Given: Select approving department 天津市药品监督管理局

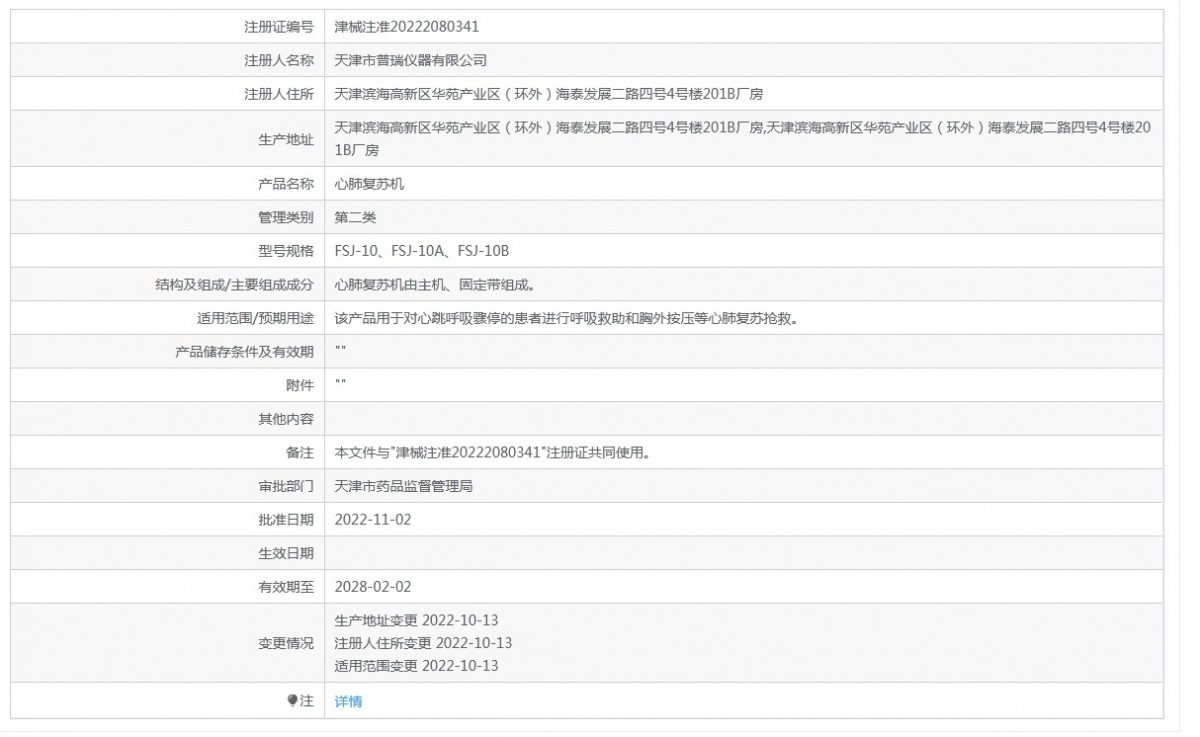Looking at the screenshot, I should tap(403, 486).
